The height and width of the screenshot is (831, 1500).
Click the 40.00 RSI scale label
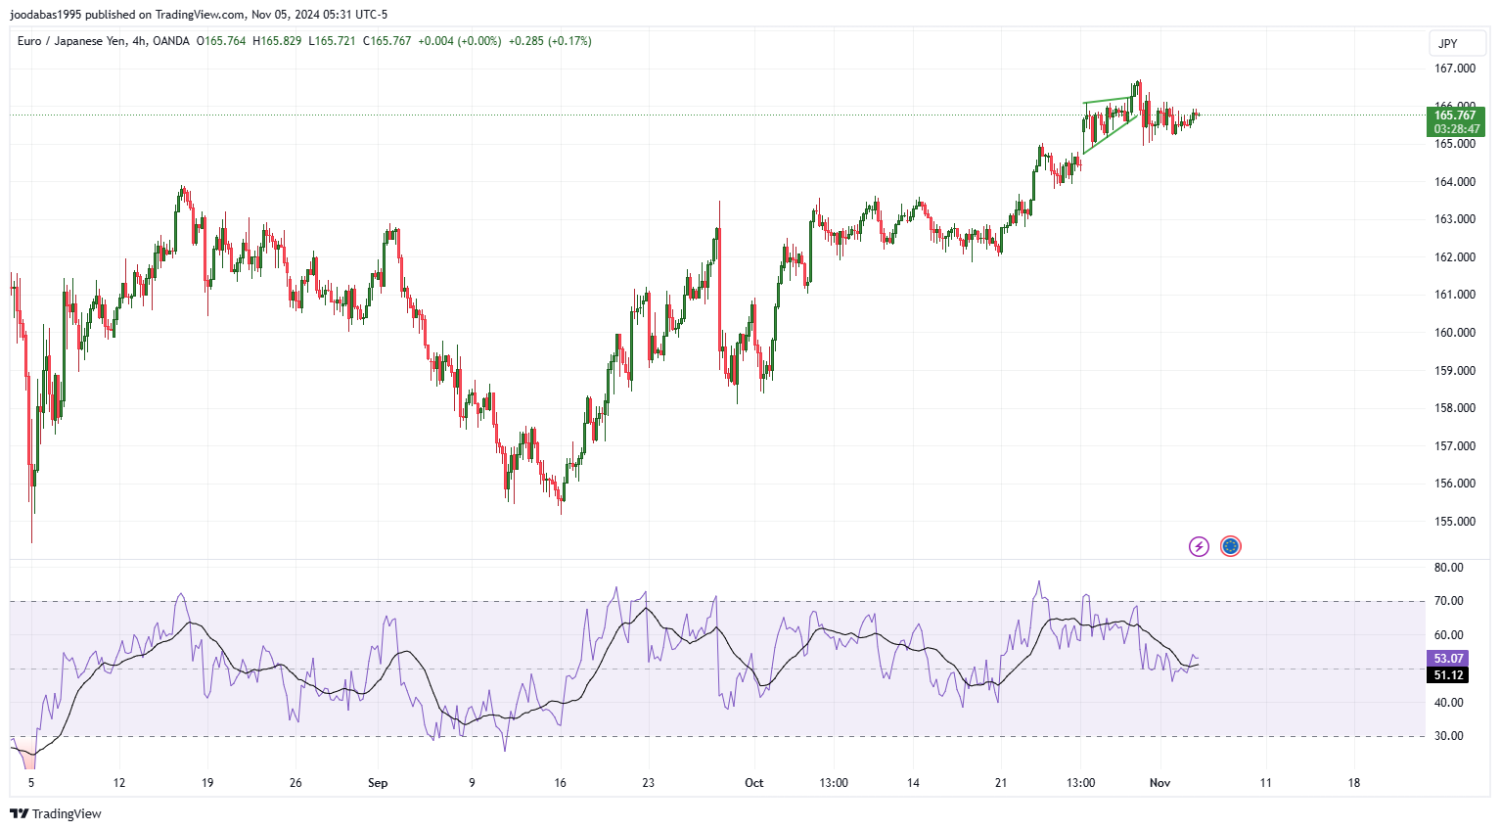[1449, 703]
